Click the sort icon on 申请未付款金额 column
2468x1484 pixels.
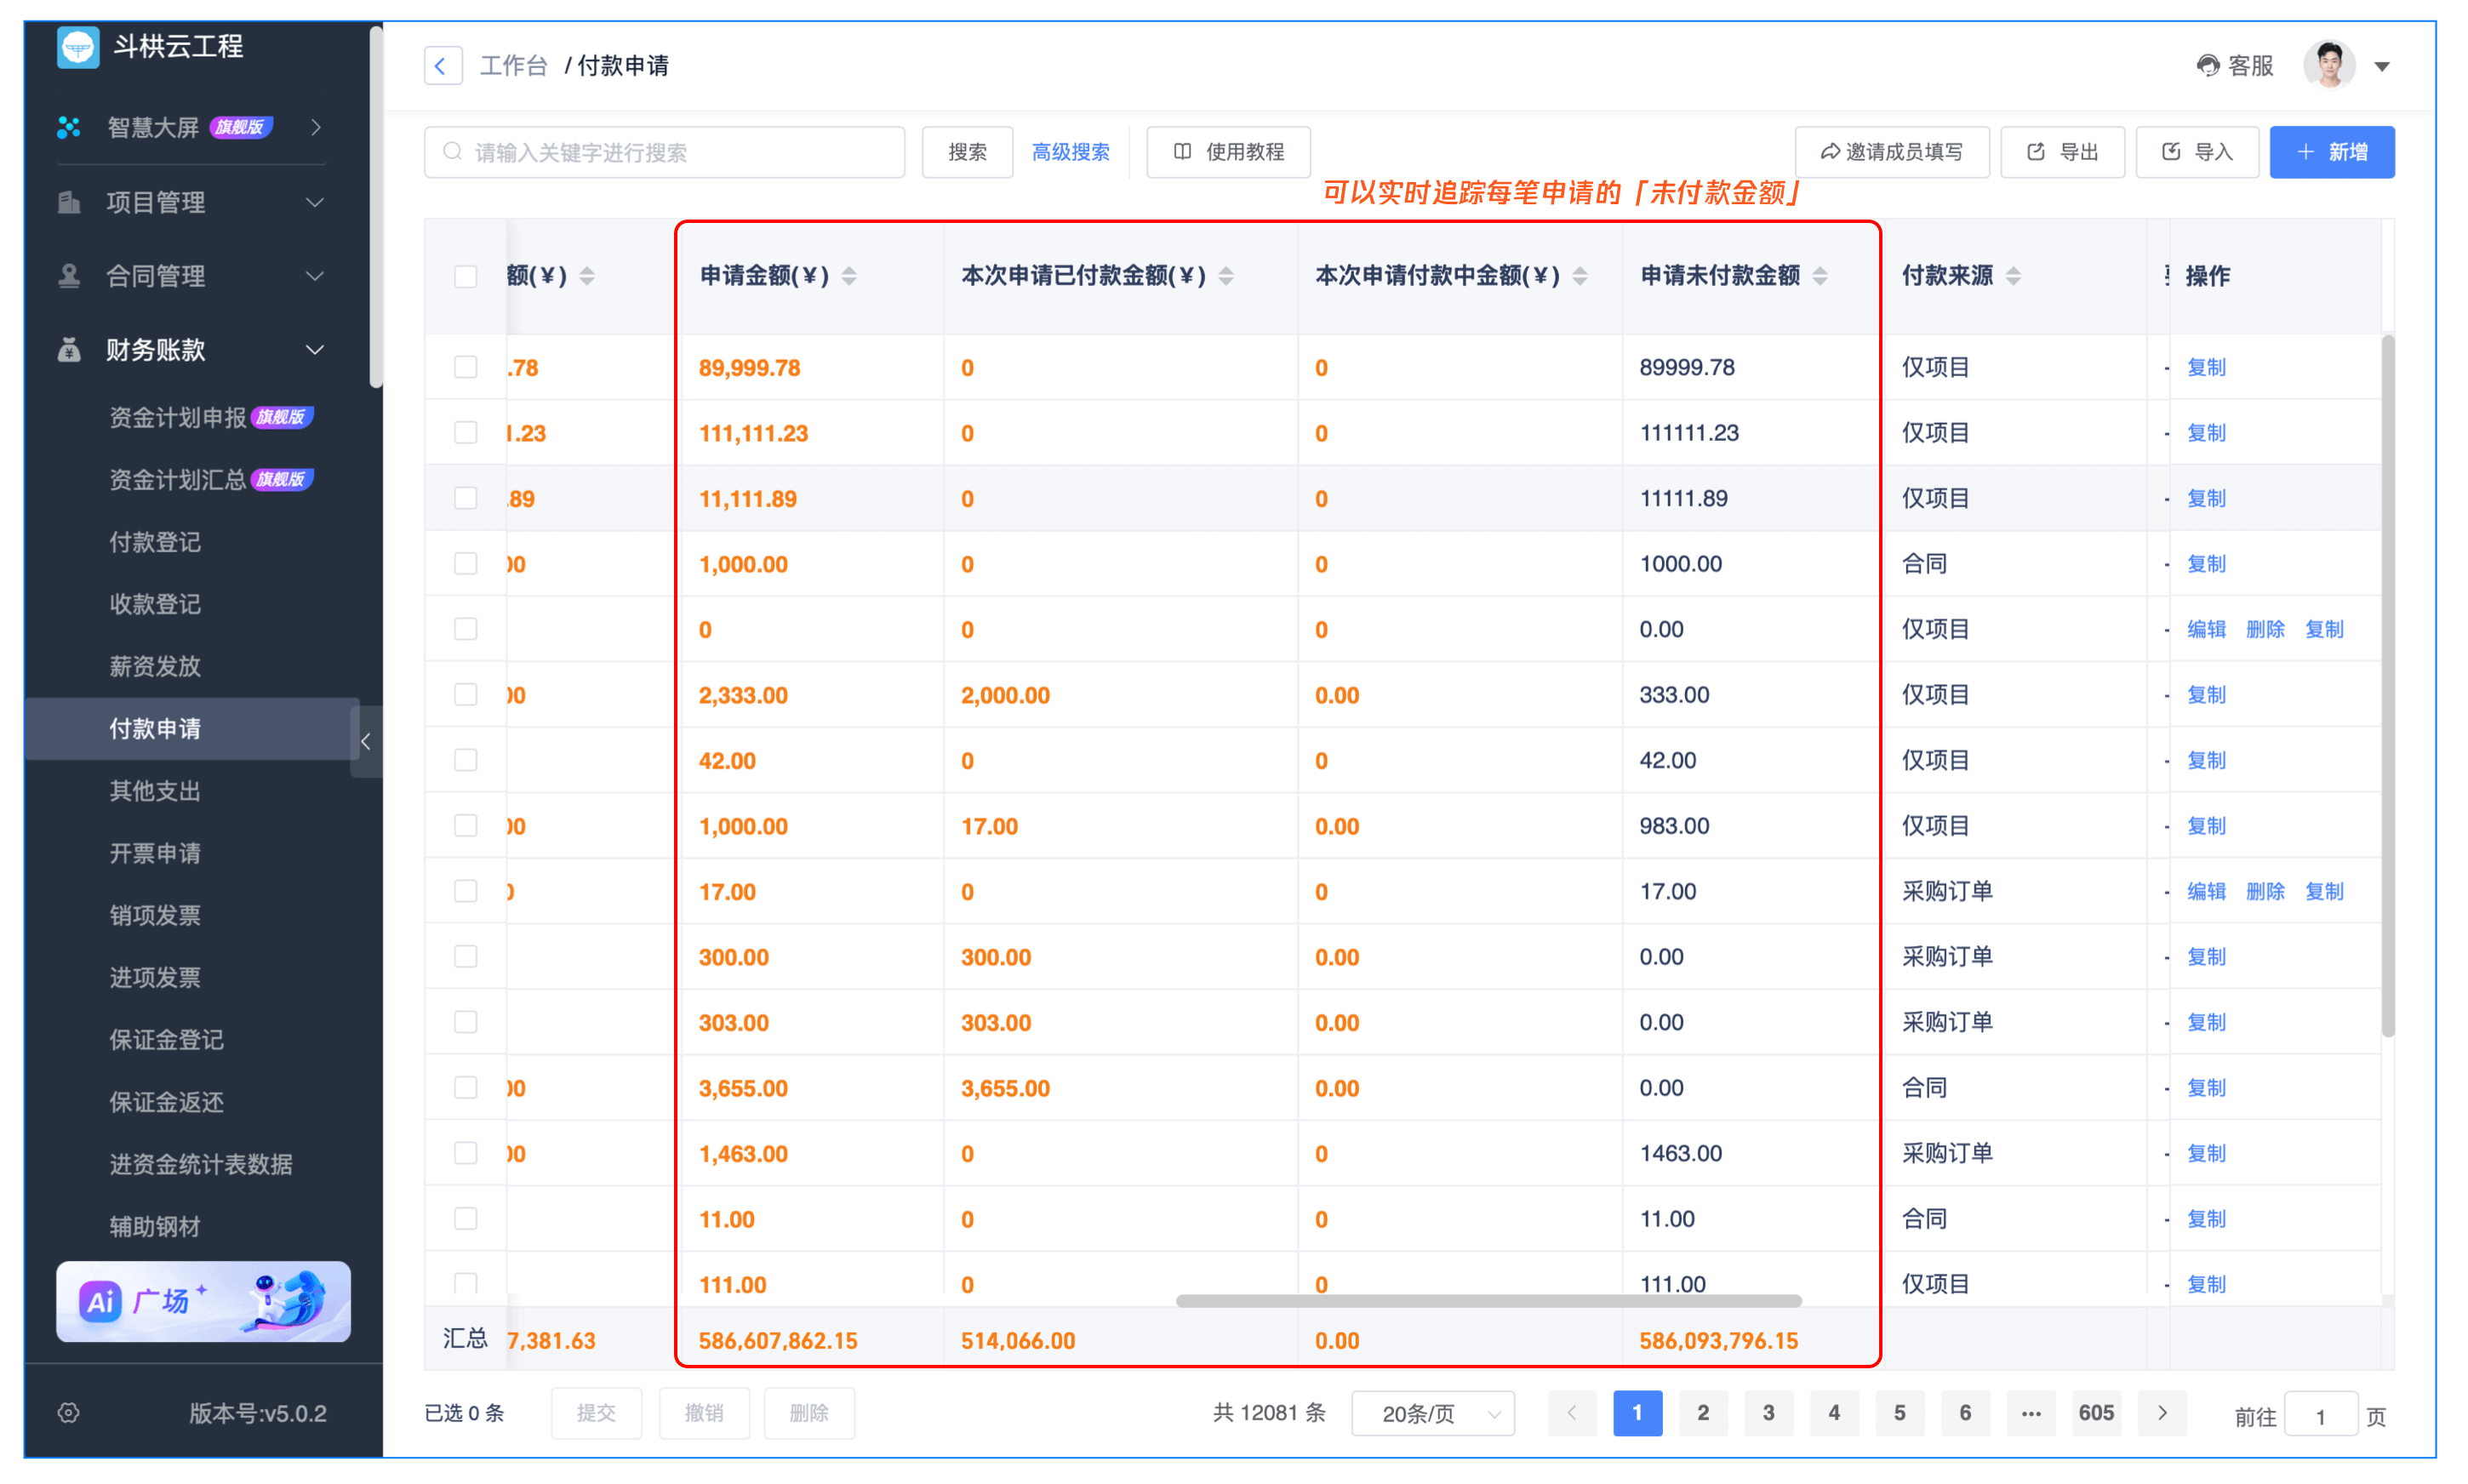click(1820, 276)
